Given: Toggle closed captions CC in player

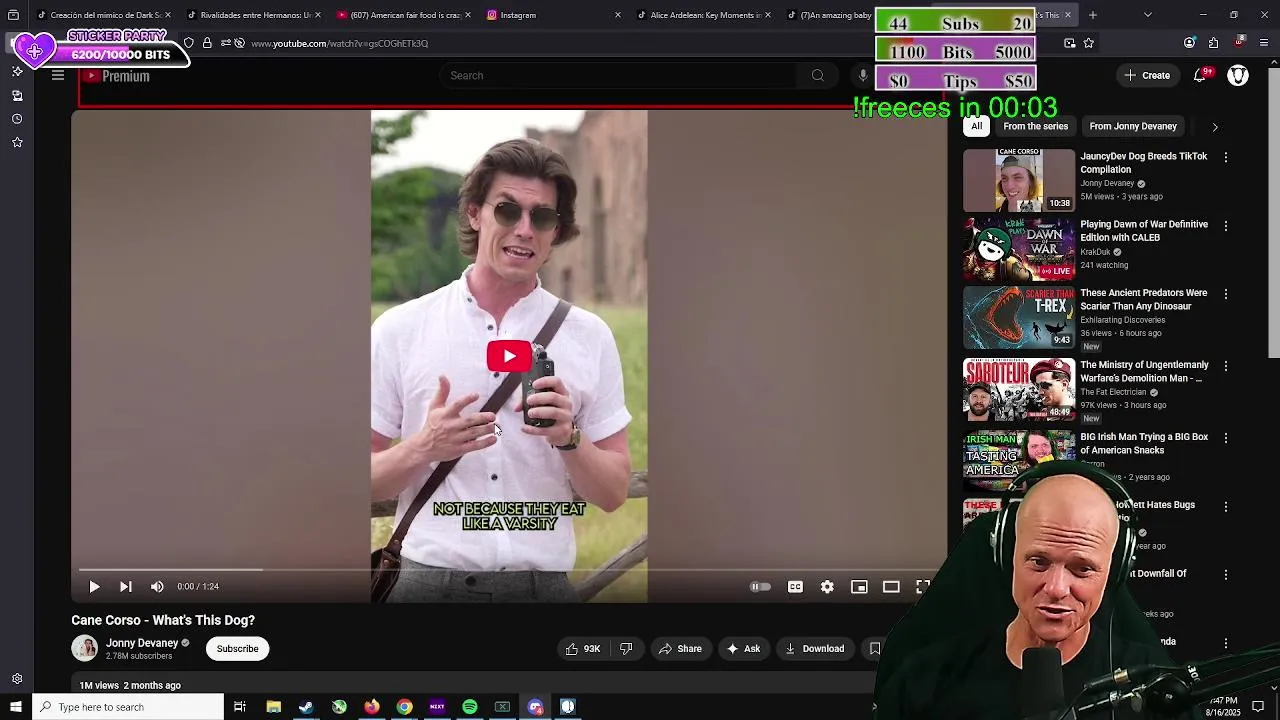Looking at the screenshot, I should click(795, 587).
